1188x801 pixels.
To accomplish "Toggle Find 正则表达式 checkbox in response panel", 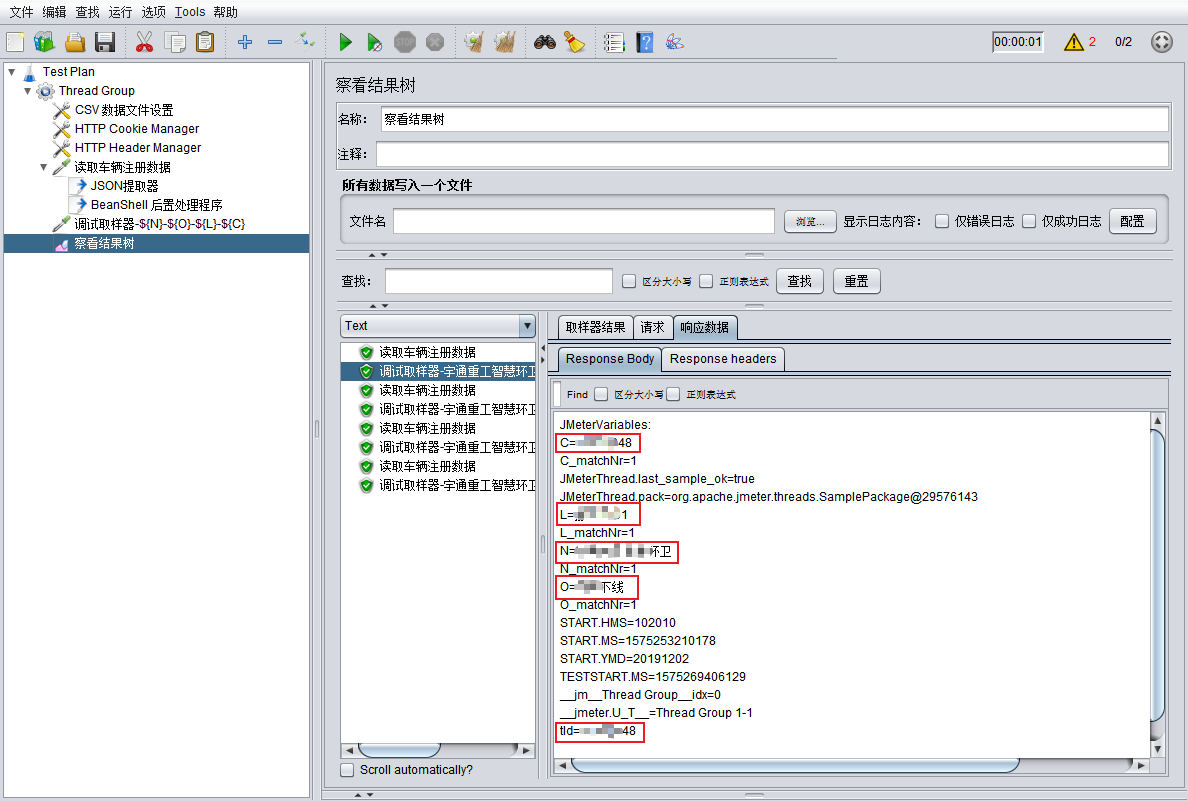I will coord(673,394).
